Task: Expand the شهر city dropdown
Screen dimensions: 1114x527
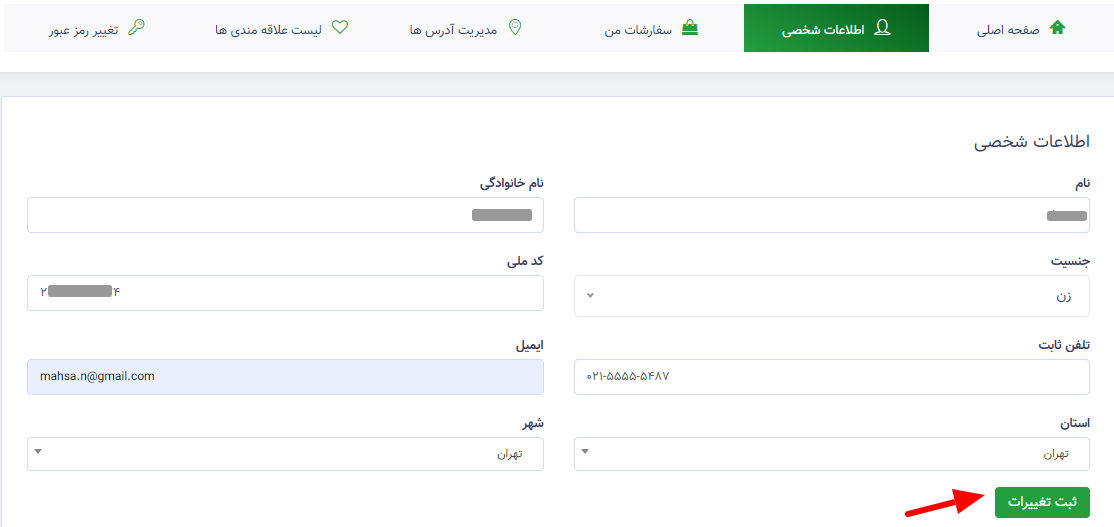Action: pyautogui.click(x=286, y=453)
